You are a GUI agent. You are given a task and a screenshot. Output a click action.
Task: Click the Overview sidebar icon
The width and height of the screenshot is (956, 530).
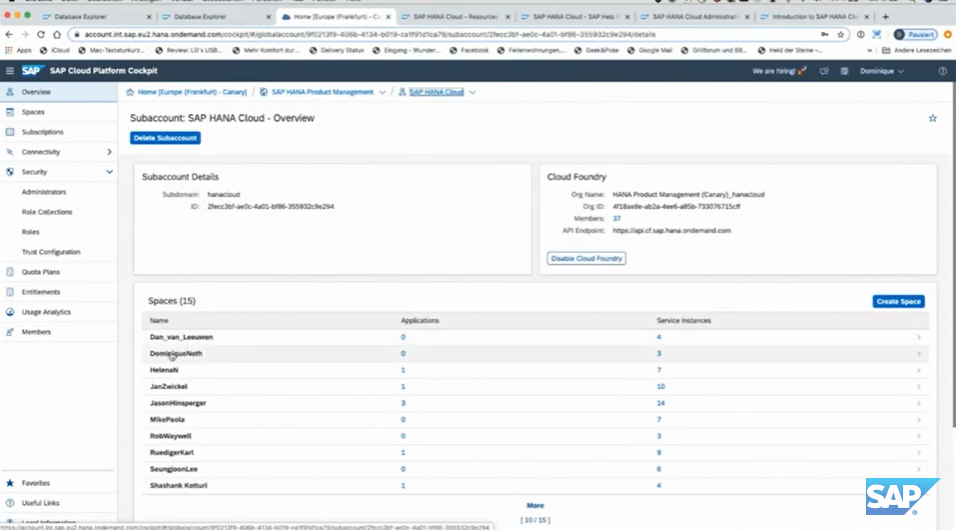(10, 92)
